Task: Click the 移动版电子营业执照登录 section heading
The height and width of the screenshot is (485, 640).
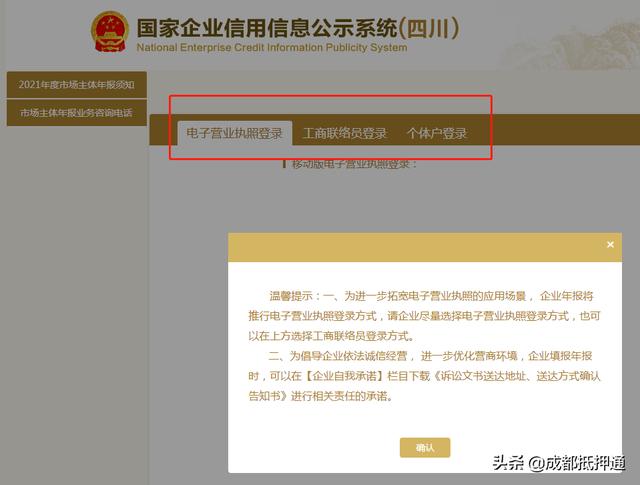Action: (351, 164)
